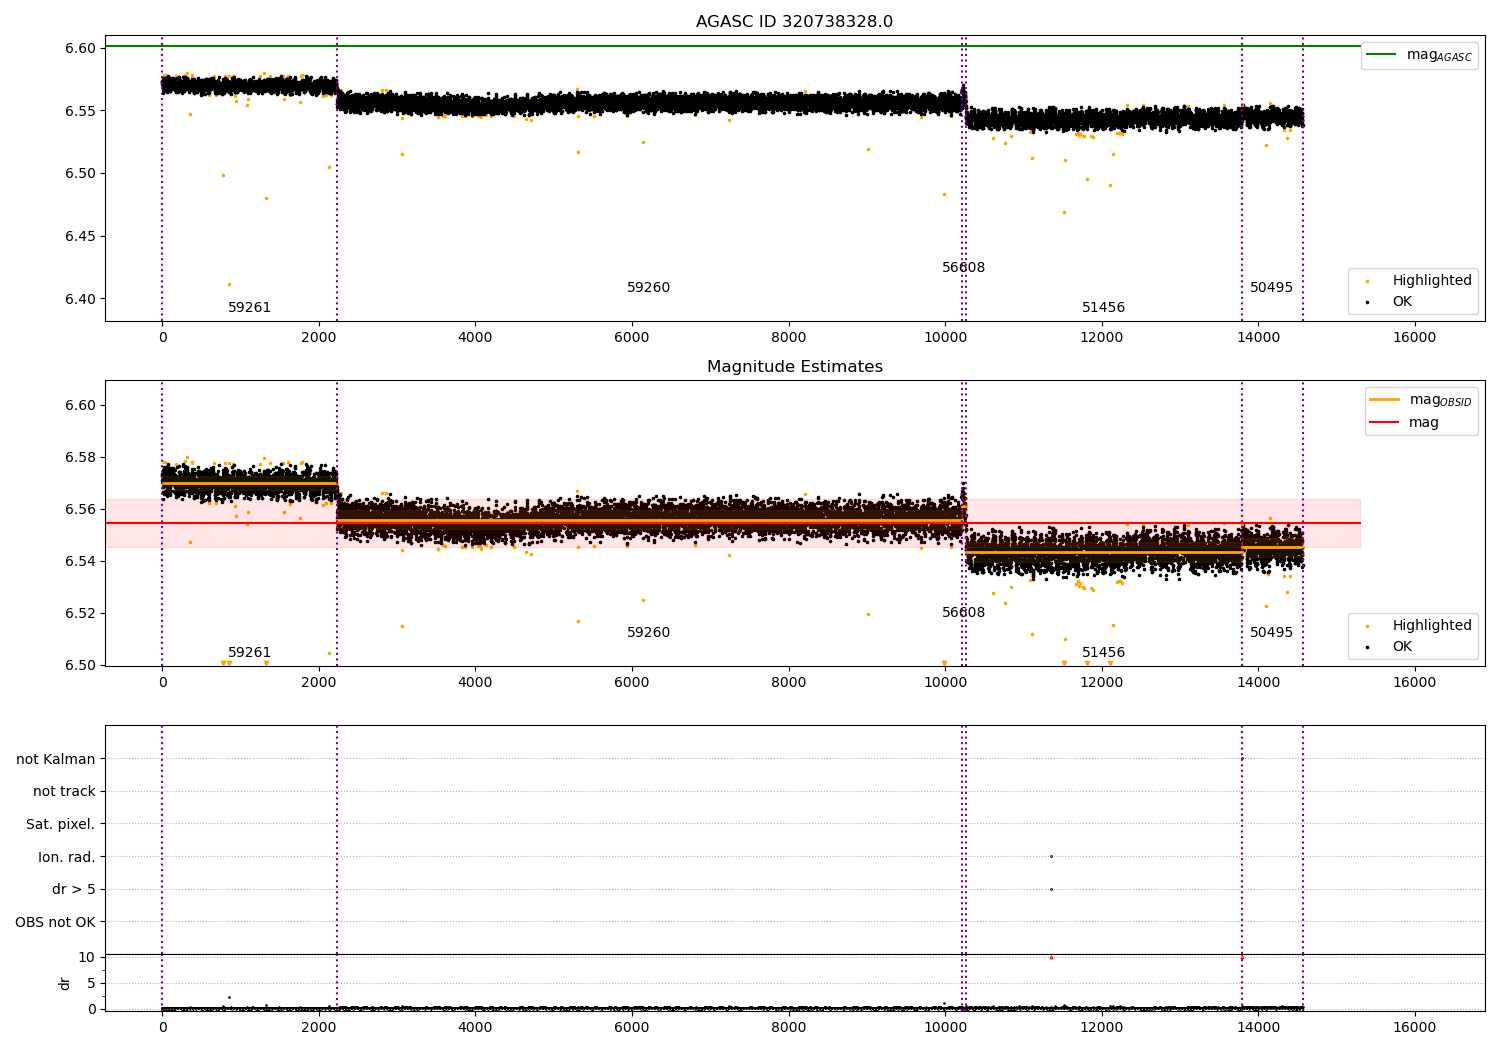
Task: Click the 6.40 y-tick label on top plot
Action: [x=81, y=299]
